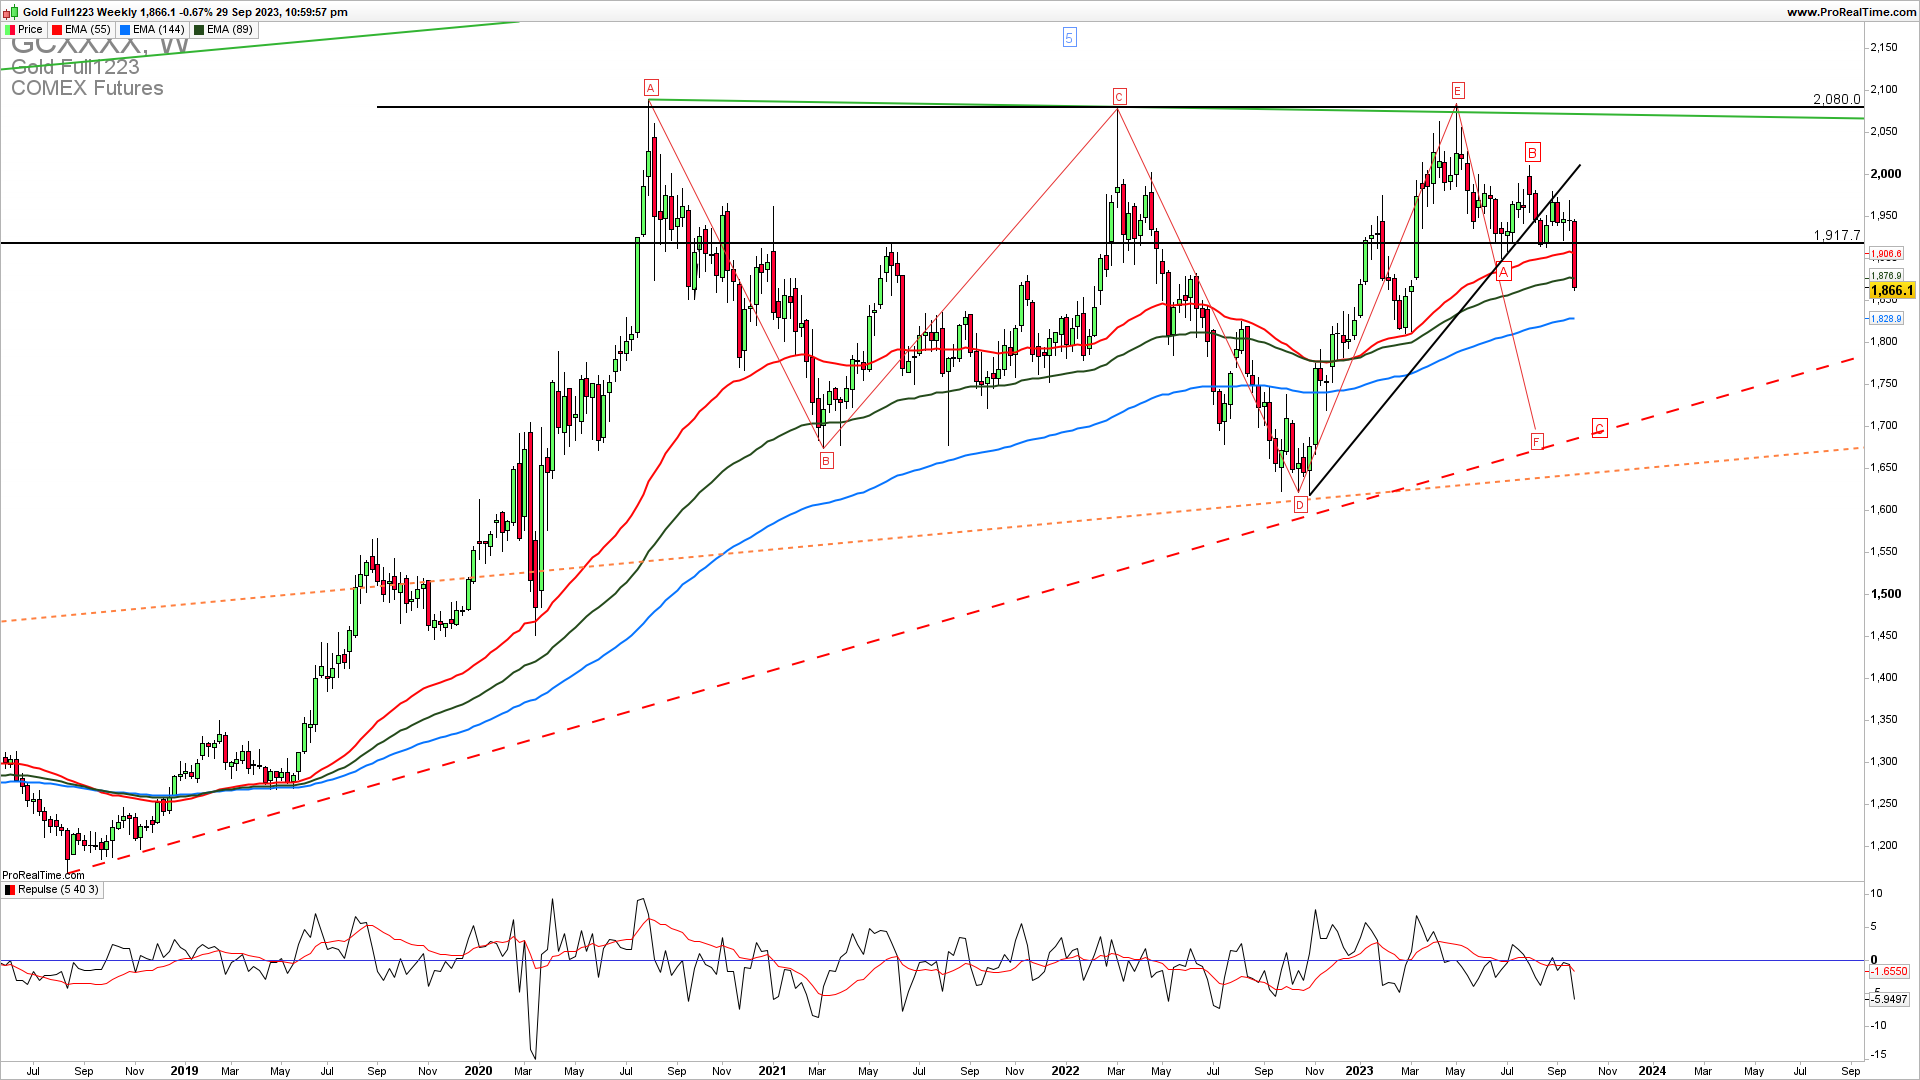
Task: Click the 1,750 price axis label
Action: (x=1884, y=384)
